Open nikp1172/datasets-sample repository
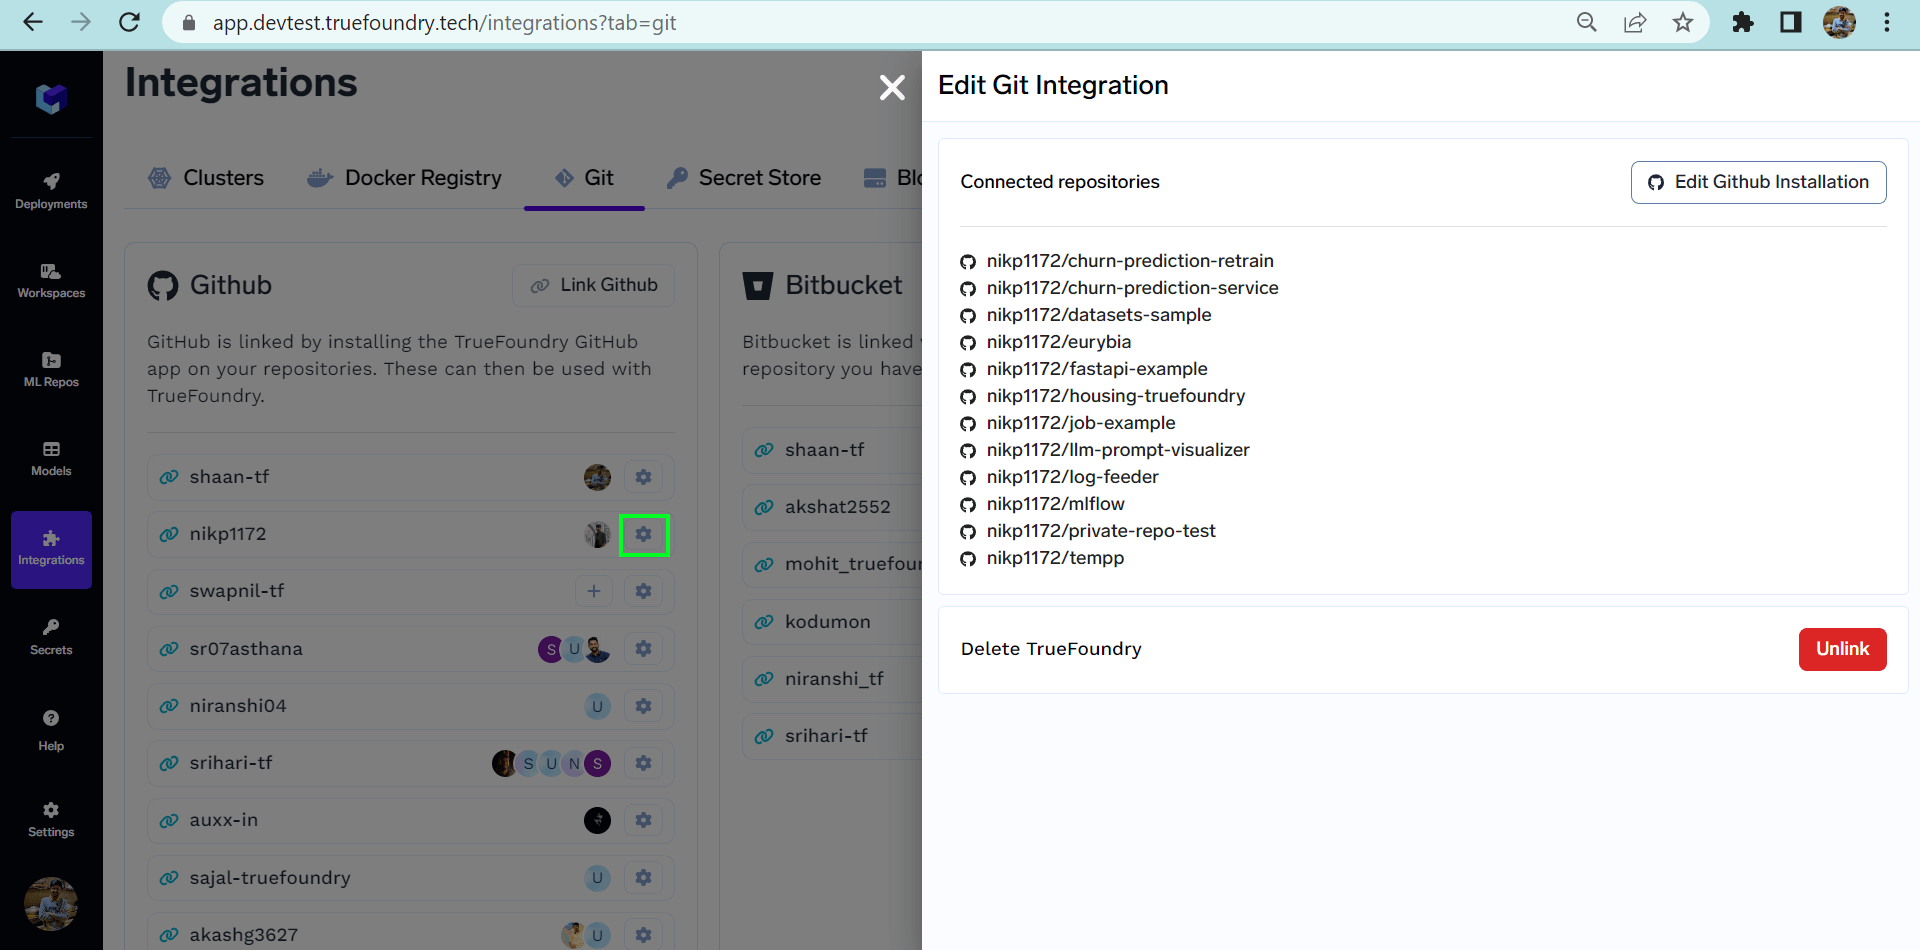The height and width of the screenshot is (950, 1920). tap(1099, 315)
